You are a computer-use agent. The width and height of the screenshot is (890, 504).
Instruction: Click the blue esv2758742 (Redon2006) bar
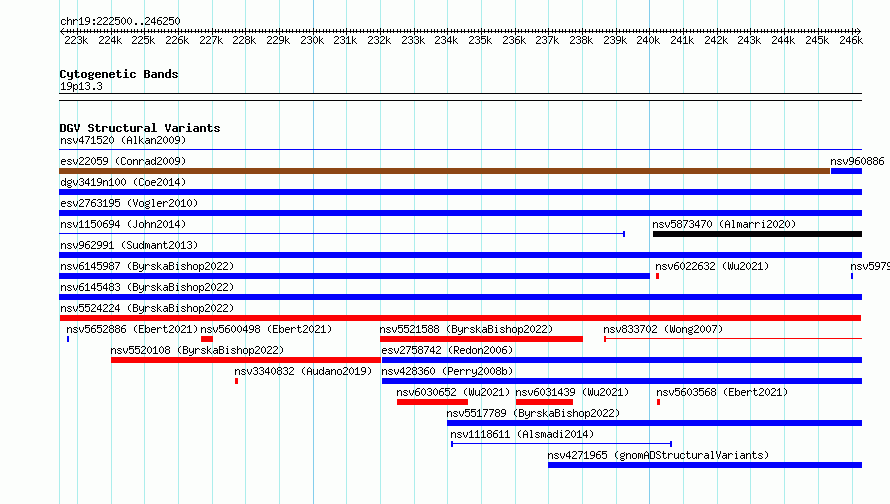[622, 360]
